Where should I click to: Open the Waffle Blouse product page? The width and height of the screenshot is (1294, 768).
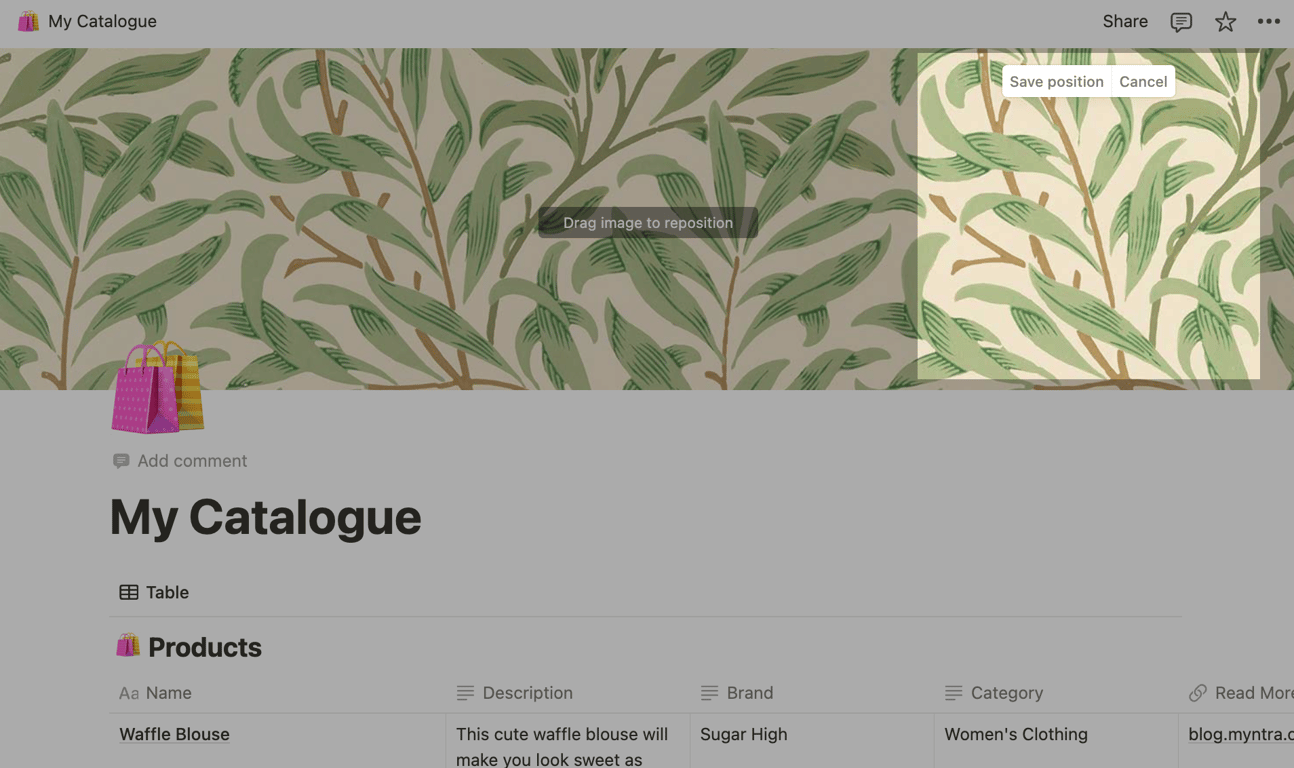tap(174, 734)
